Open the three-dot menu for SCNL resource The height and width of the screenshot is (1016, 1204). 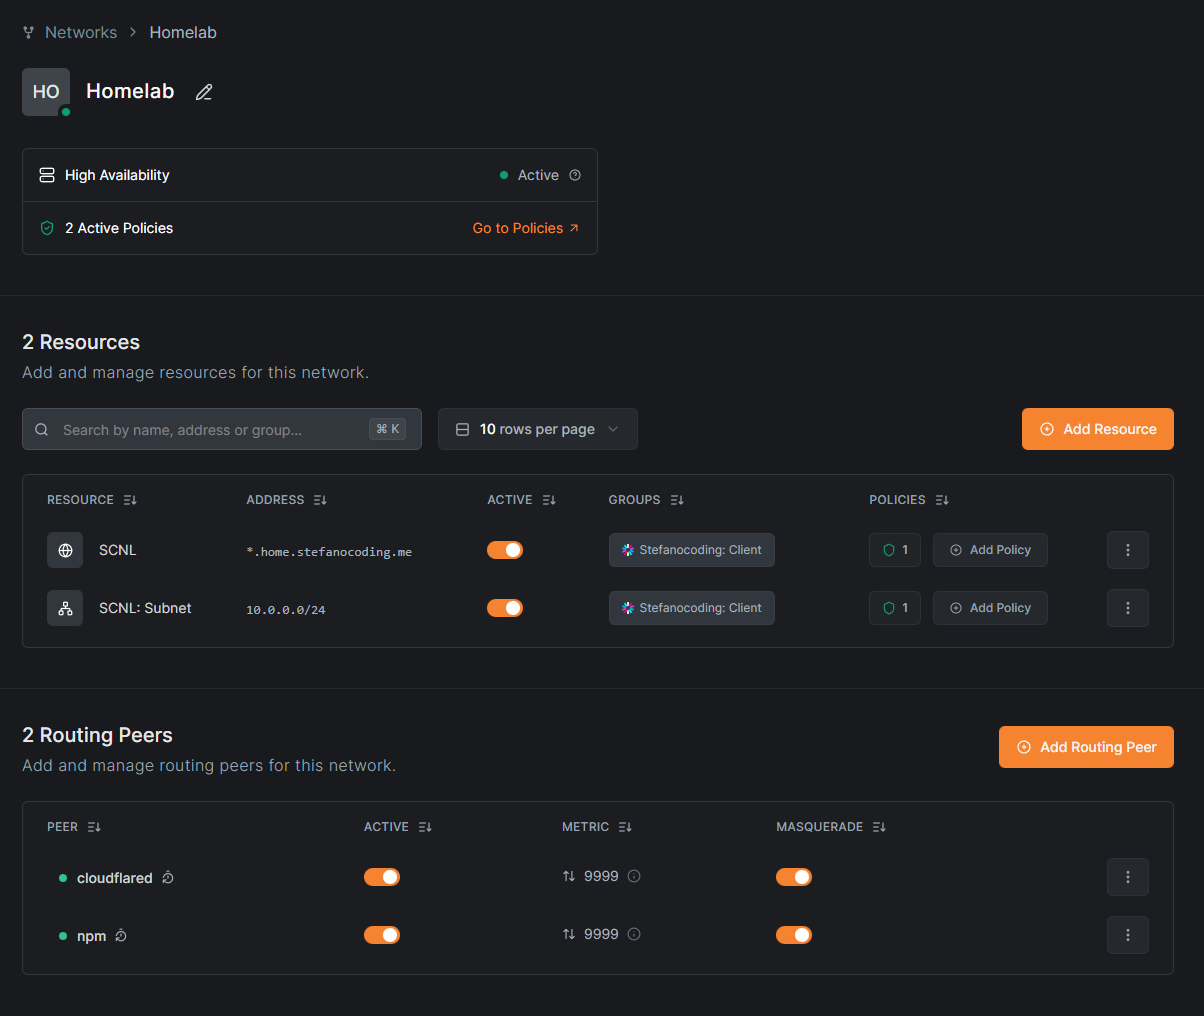pyautogui.click(x=1127, y=550)
